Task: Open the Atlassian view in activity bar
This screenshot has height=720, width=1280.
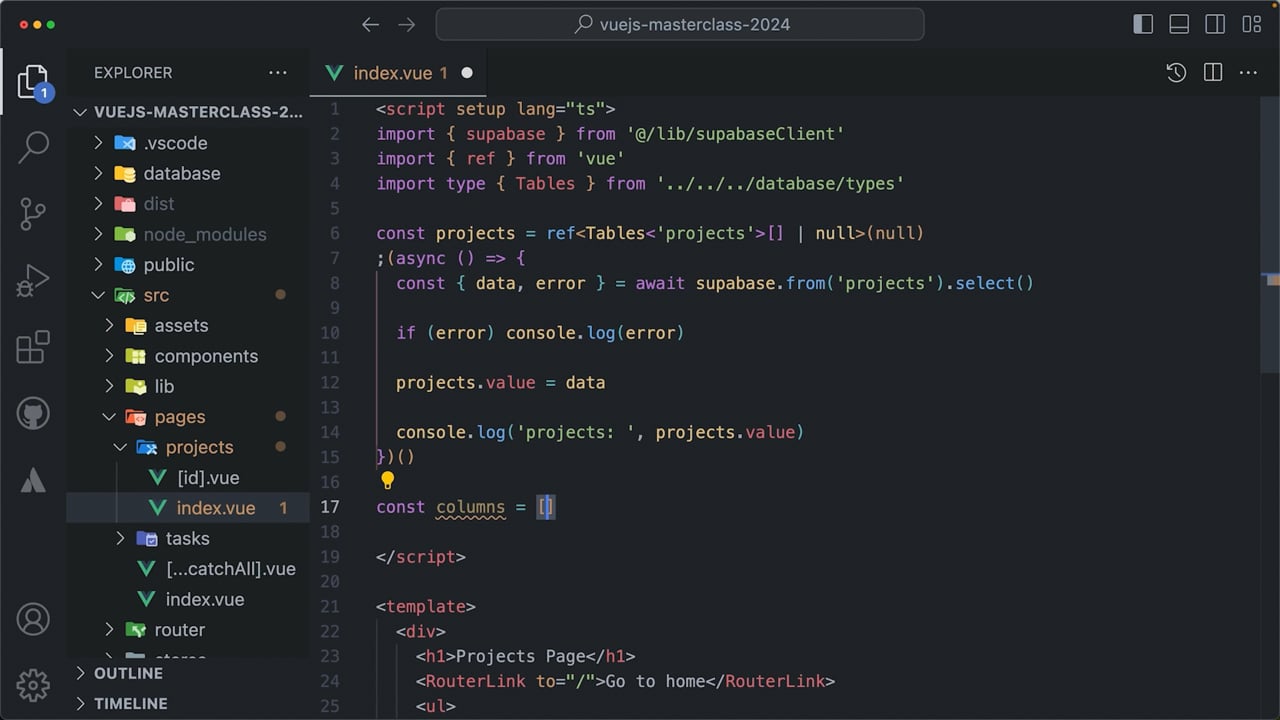Action: pos(33,480)
